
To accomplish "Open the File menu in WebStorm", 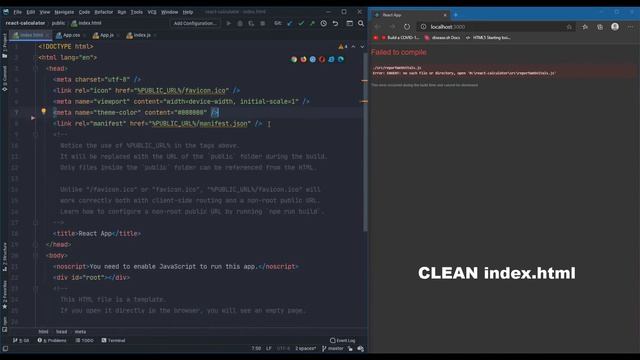I will [18, 12].
